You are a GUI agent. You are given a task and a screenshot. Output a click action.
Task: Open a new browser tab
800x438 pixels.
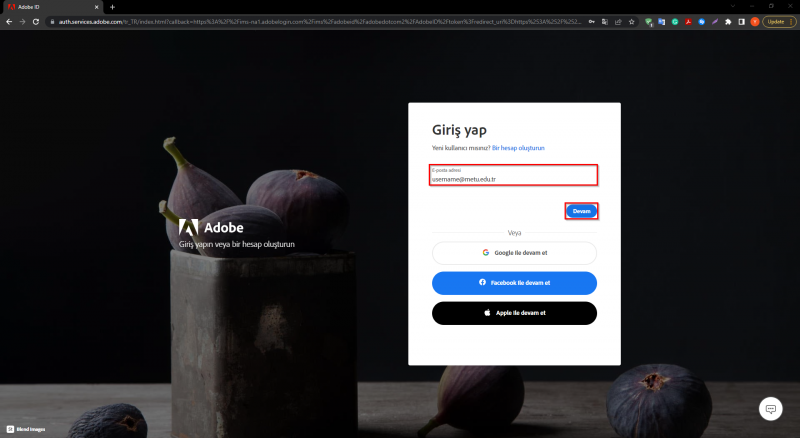pos(112,7)
